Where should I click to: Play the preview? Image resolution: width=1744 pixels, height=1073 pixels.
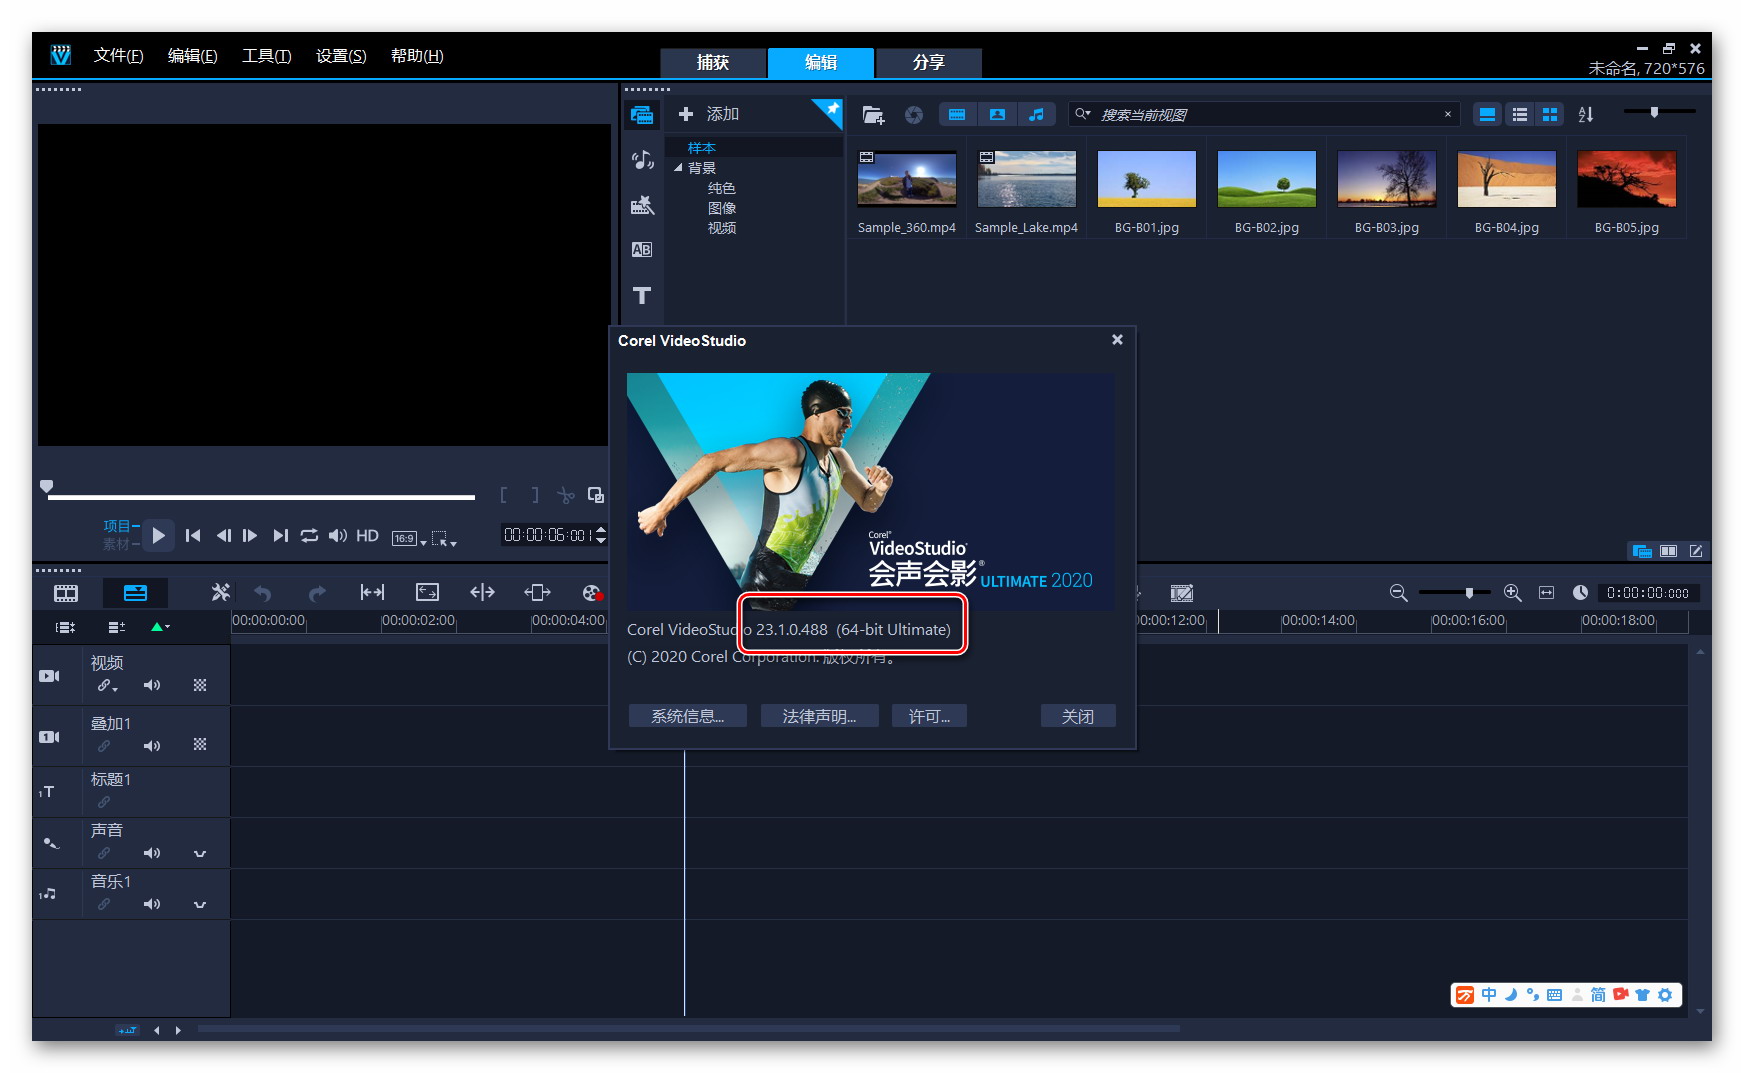(158, 536)
